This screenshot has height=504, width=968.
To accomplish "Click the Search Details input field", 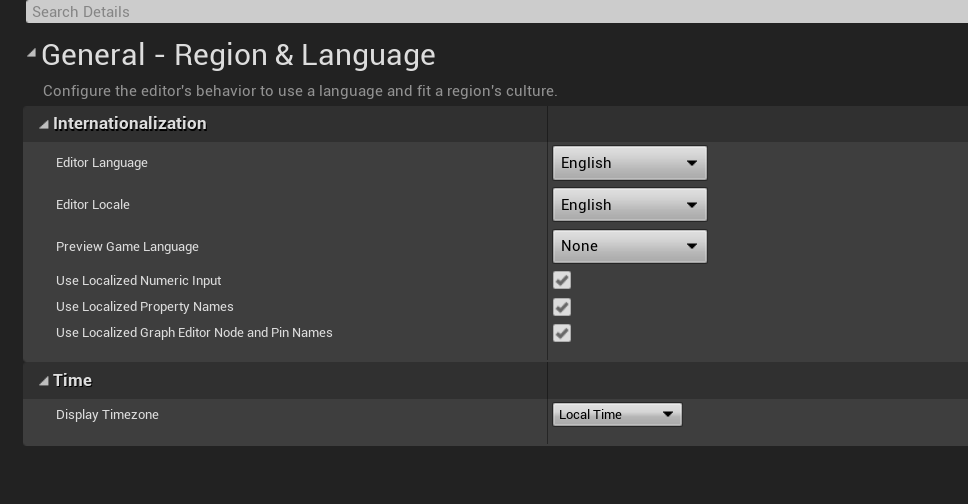I will pyautogui.click(x=497, y=11).
